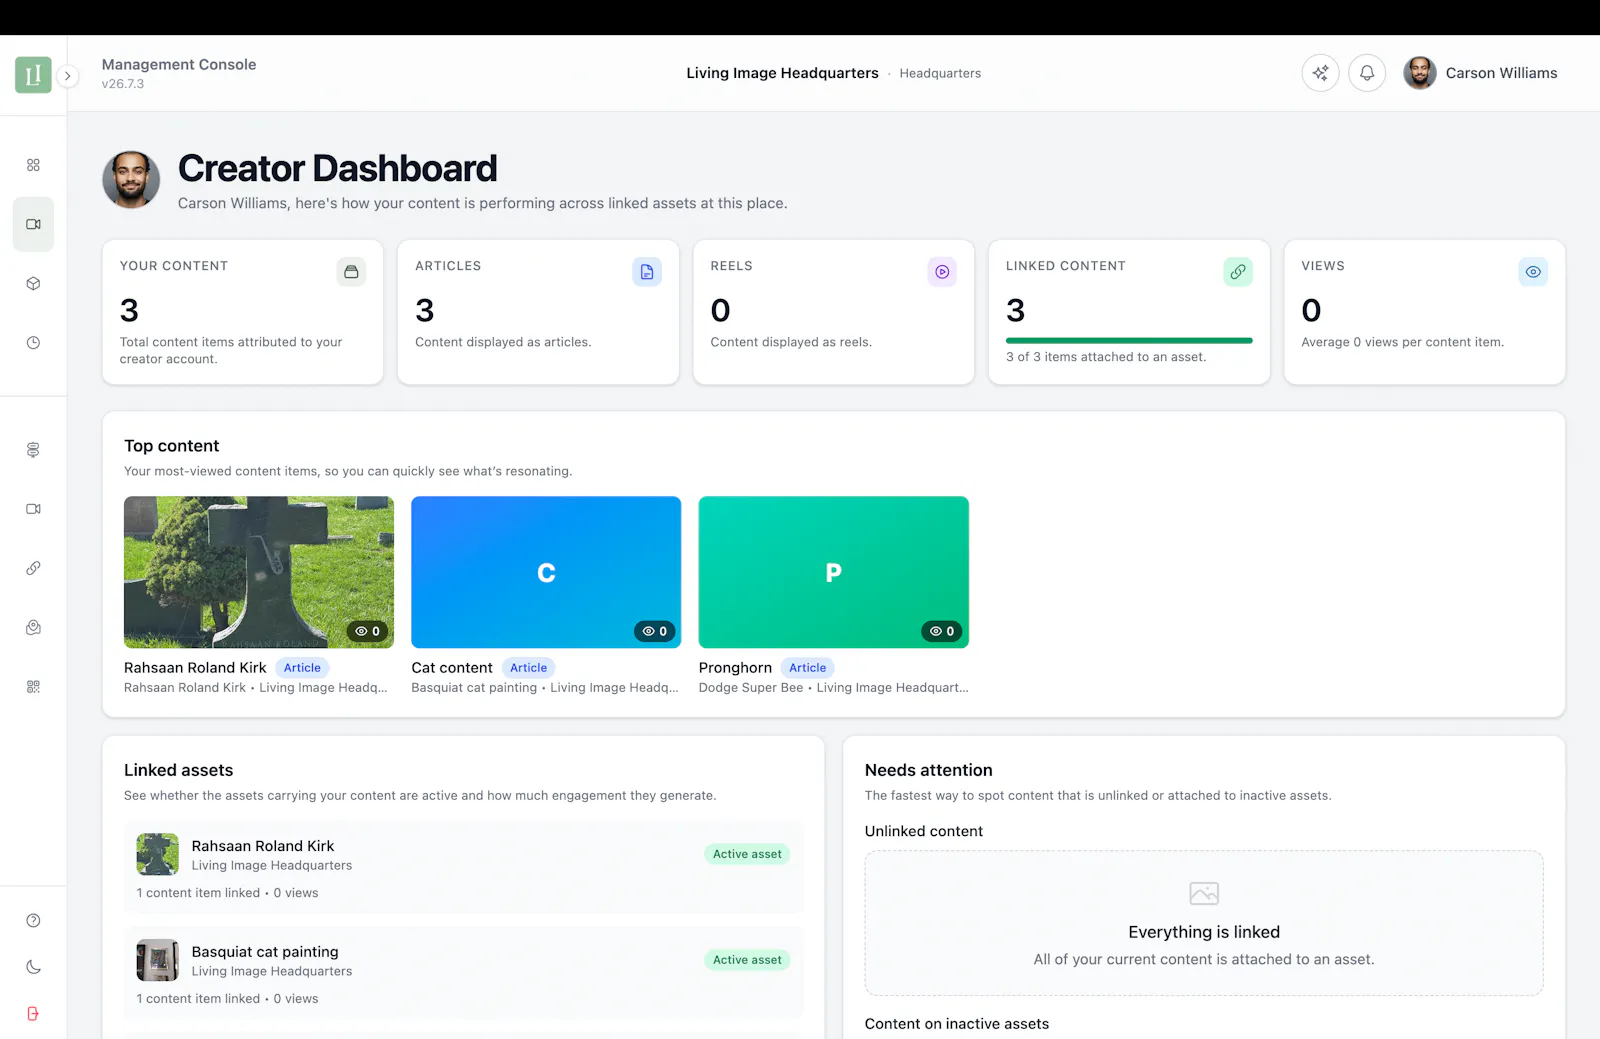Click the red logout icon
Image resolution: width=1600 pixels, height=1039 pixels.
click(x=33, y=1014)
